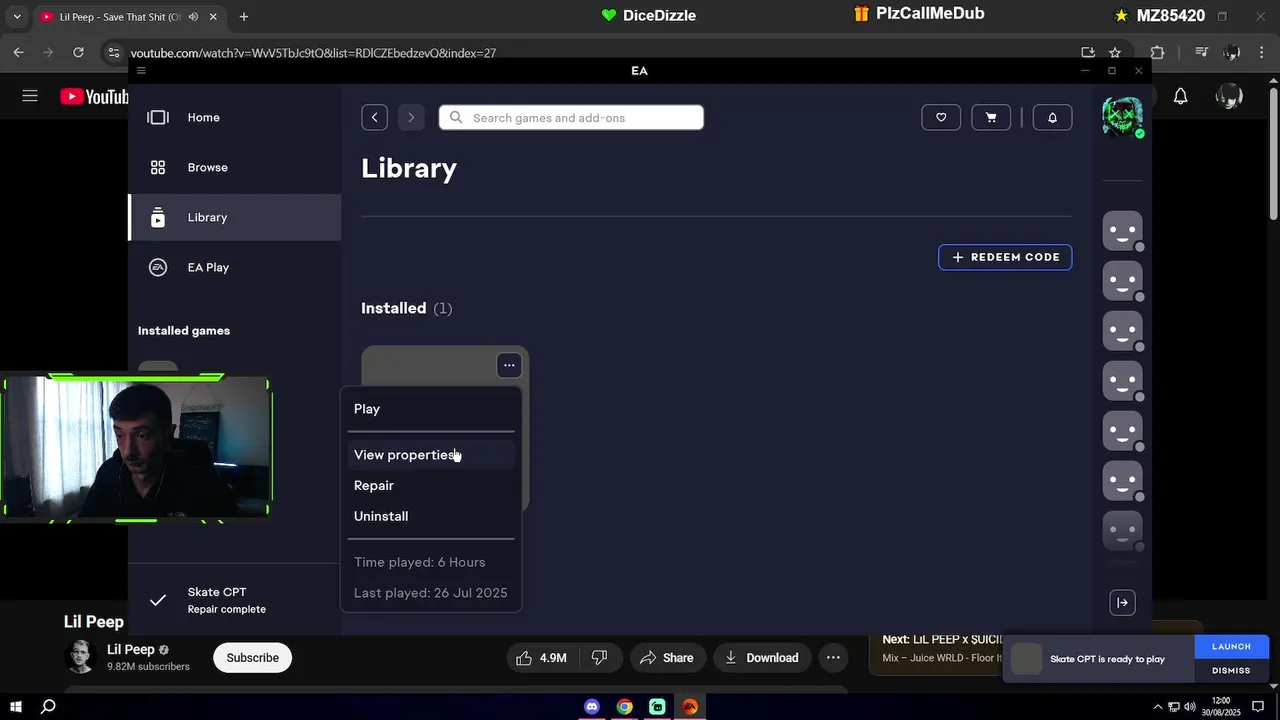Open the Lil Peep channel name link

131,650
